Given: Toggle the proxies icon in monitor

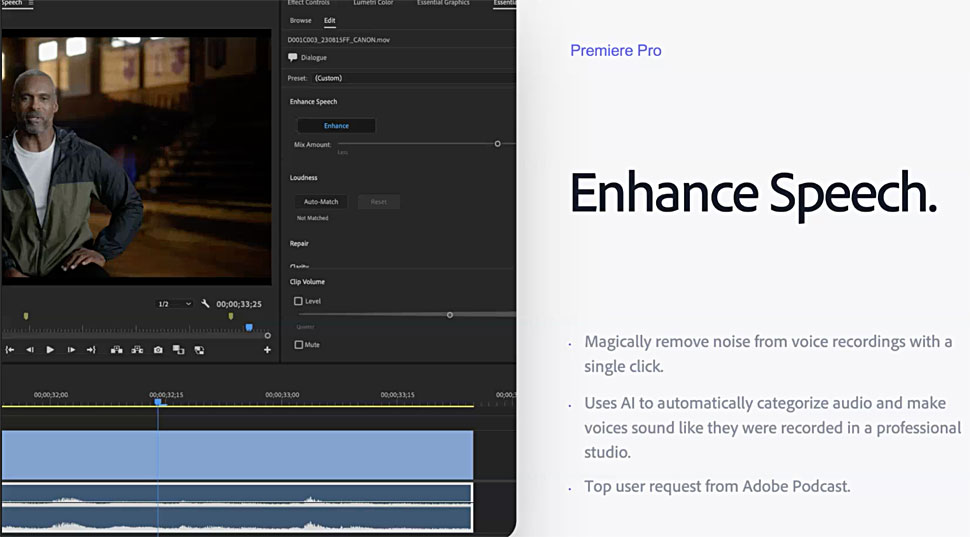Looking at the screenshot, I should (x=199, y=350).
